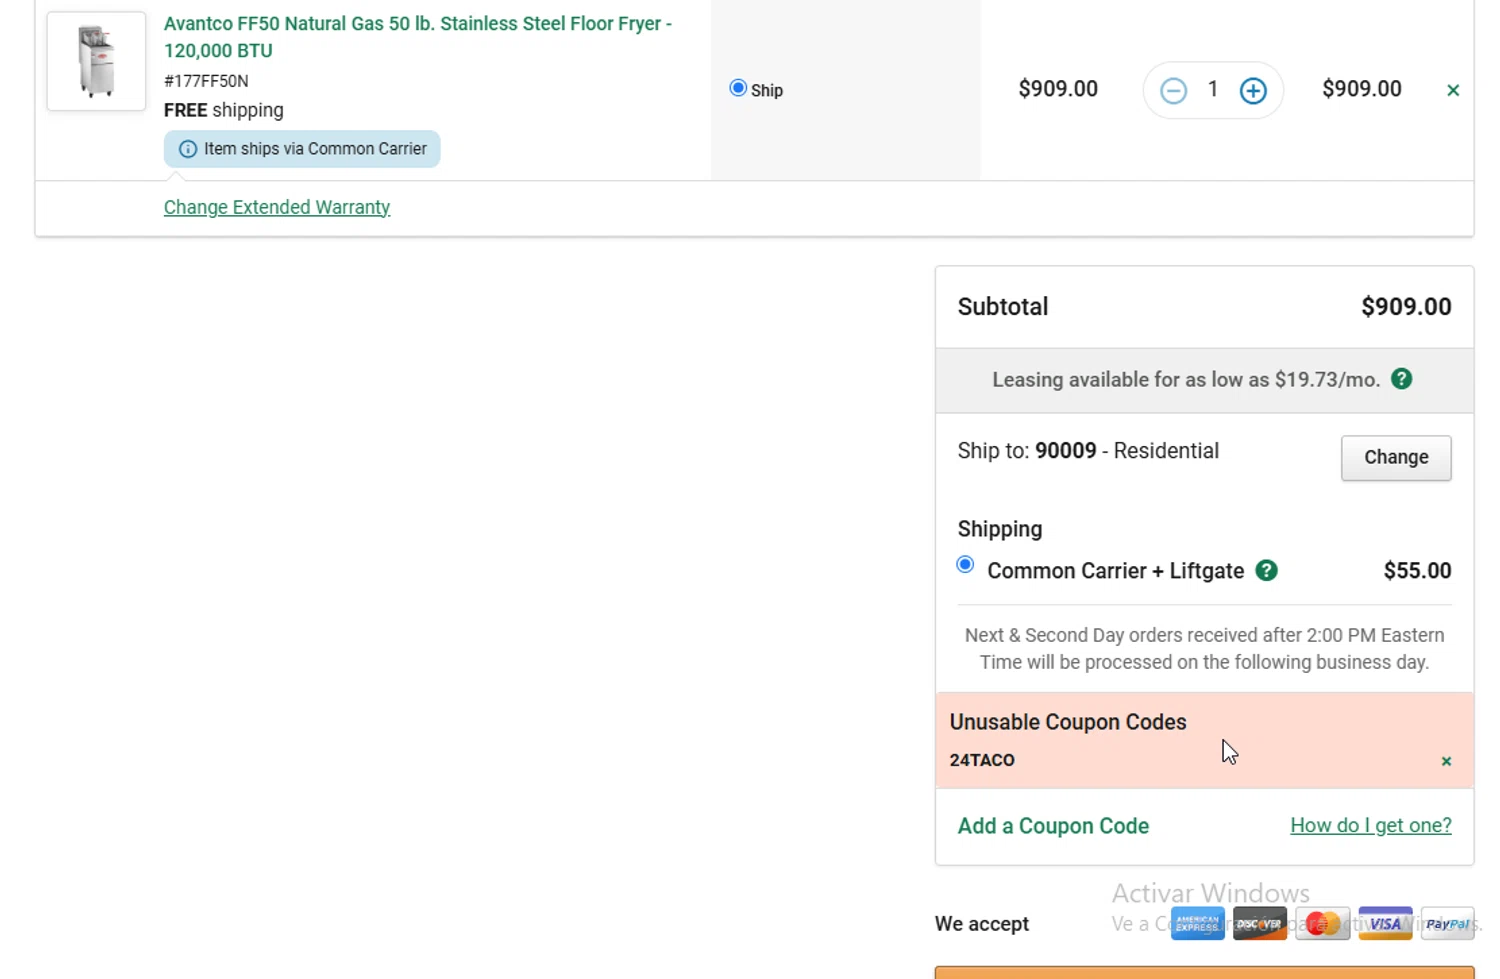The height and width of the screenshot is (979, 1500).
Task: Click the American Express card icon
Action: tap(1197, 924)
